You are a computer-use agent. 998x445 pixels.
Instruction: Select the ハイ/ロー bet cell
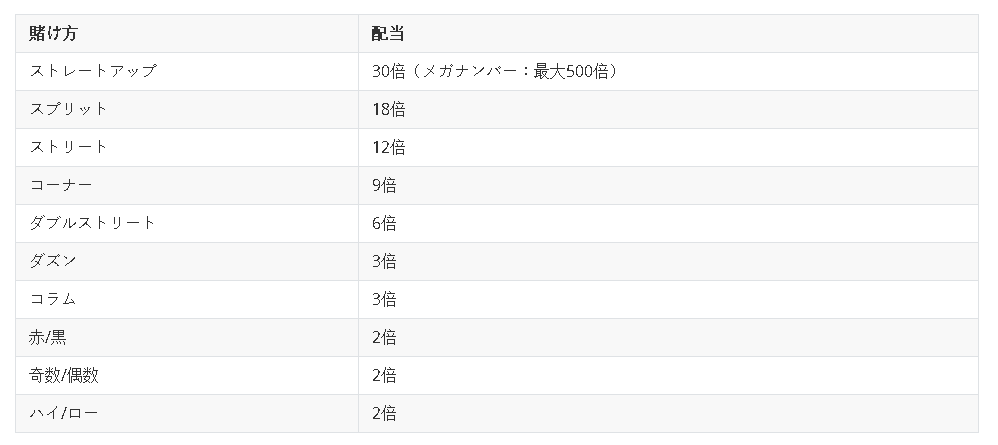click(64, 413)
